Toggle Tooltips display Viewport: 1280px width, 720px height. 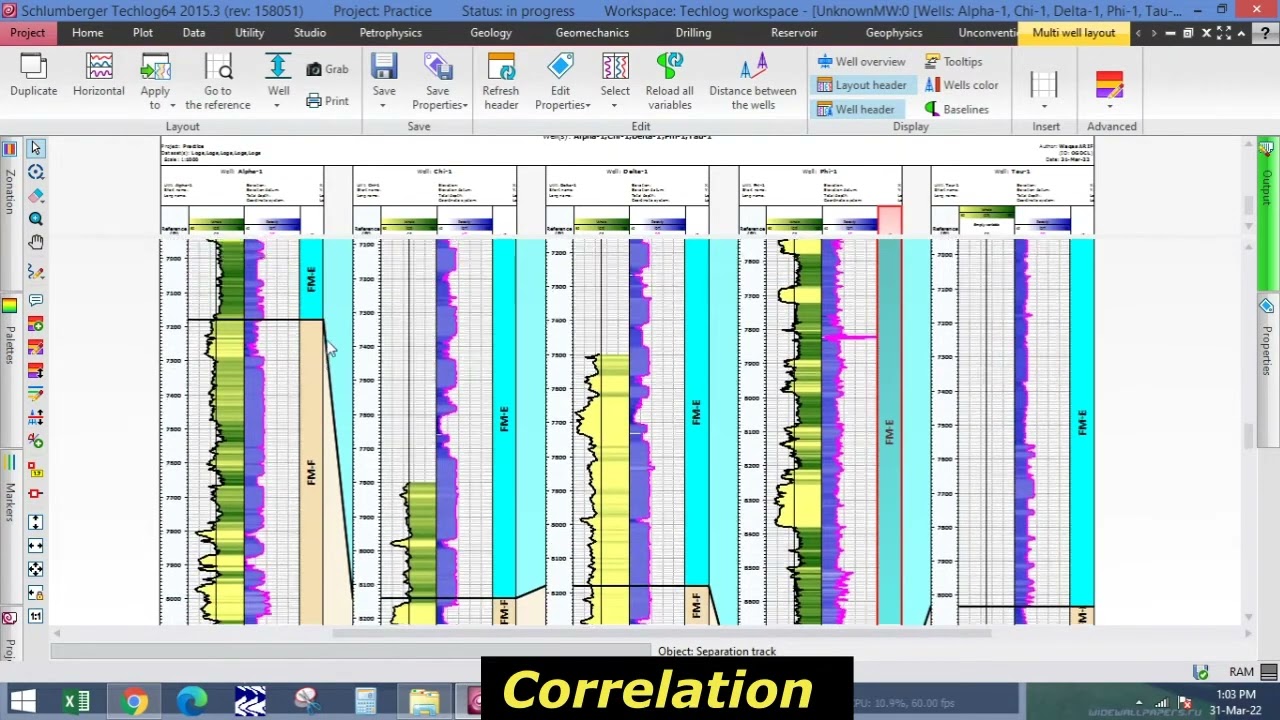pyautogui.click(x=954, y=61)
